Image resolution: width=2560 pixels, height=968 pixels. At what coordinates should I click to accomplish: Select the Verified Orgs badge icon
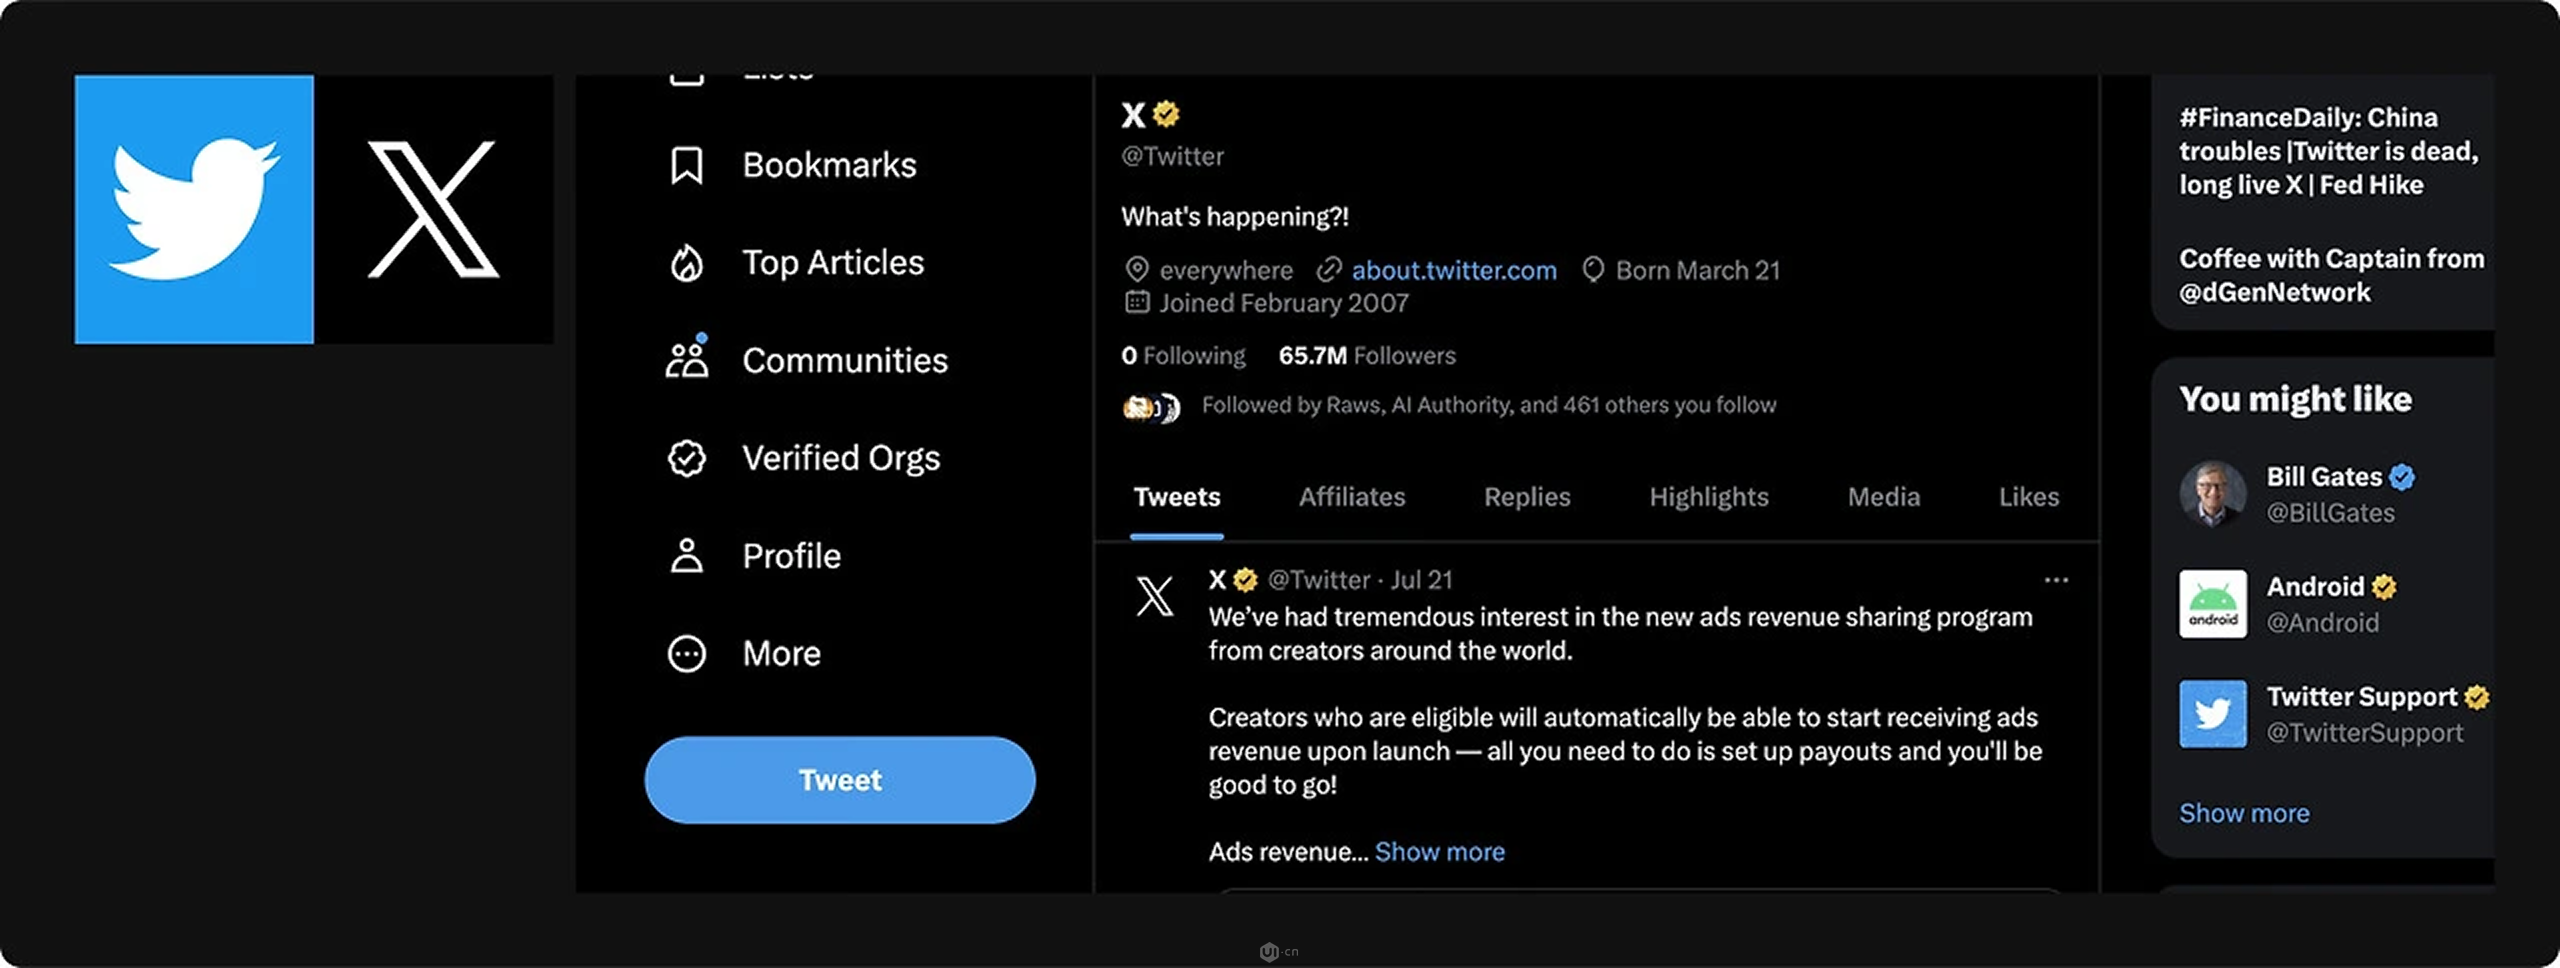[686, 459]
